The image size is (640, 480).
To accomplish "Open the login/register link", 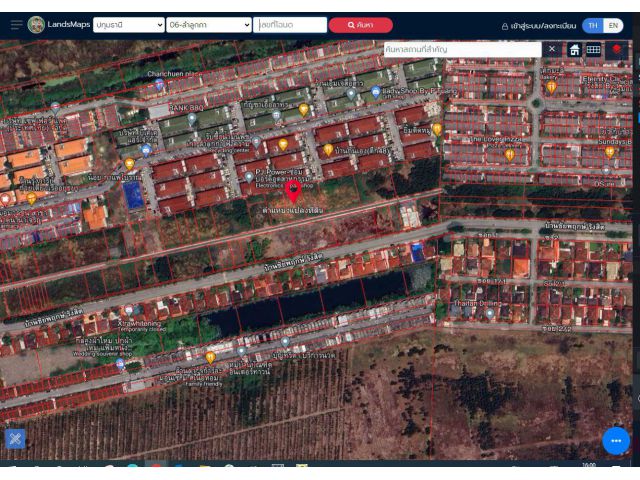I will (539, 26).
